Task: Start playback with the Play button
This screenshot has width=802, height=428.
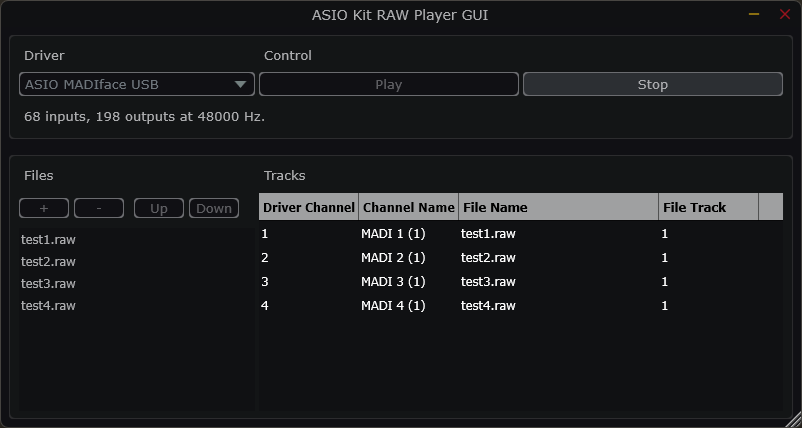Action: click(x=389, y=84)
